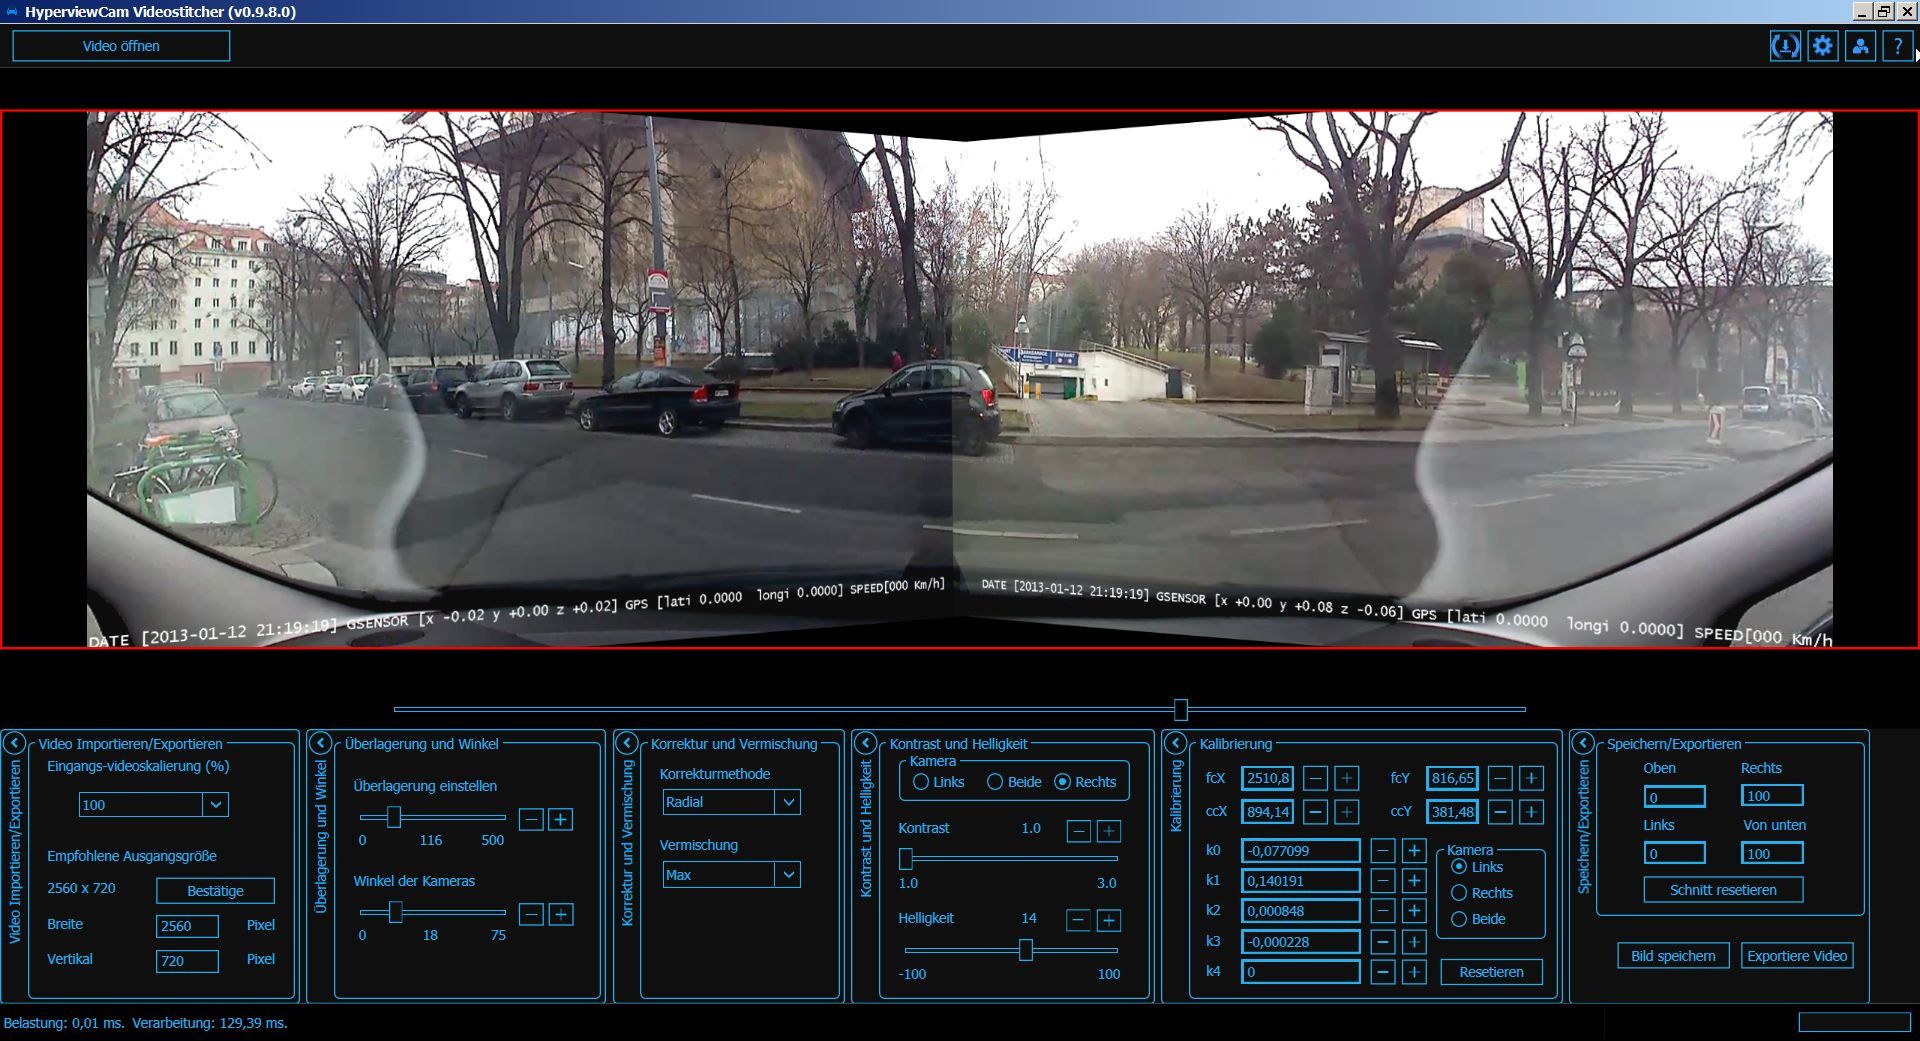Select Links camera in Kontrast panel
The image size is (1920, 1041).
tap(938, 782)
